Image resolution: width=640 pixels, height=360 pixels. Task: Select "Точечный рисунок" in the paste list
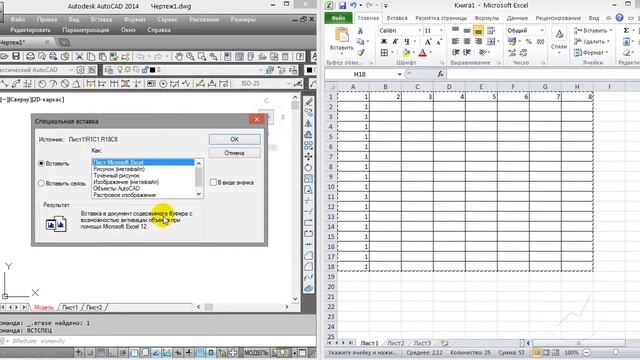point(116,176)
